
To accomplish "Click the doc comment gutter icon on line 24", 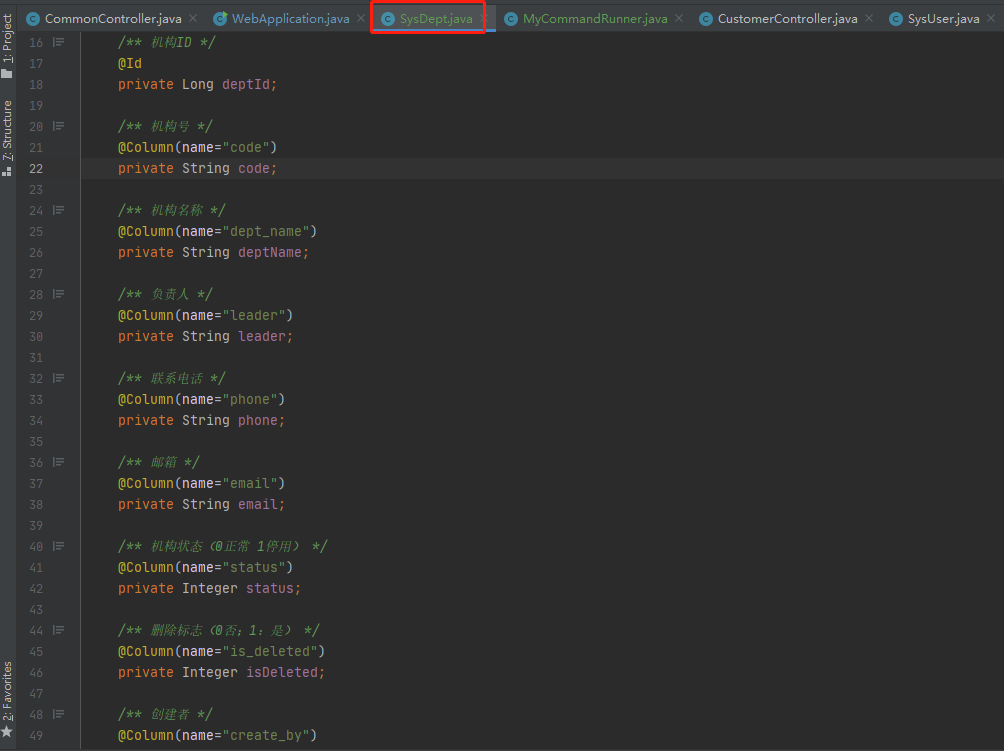I will tap(58, 210).
